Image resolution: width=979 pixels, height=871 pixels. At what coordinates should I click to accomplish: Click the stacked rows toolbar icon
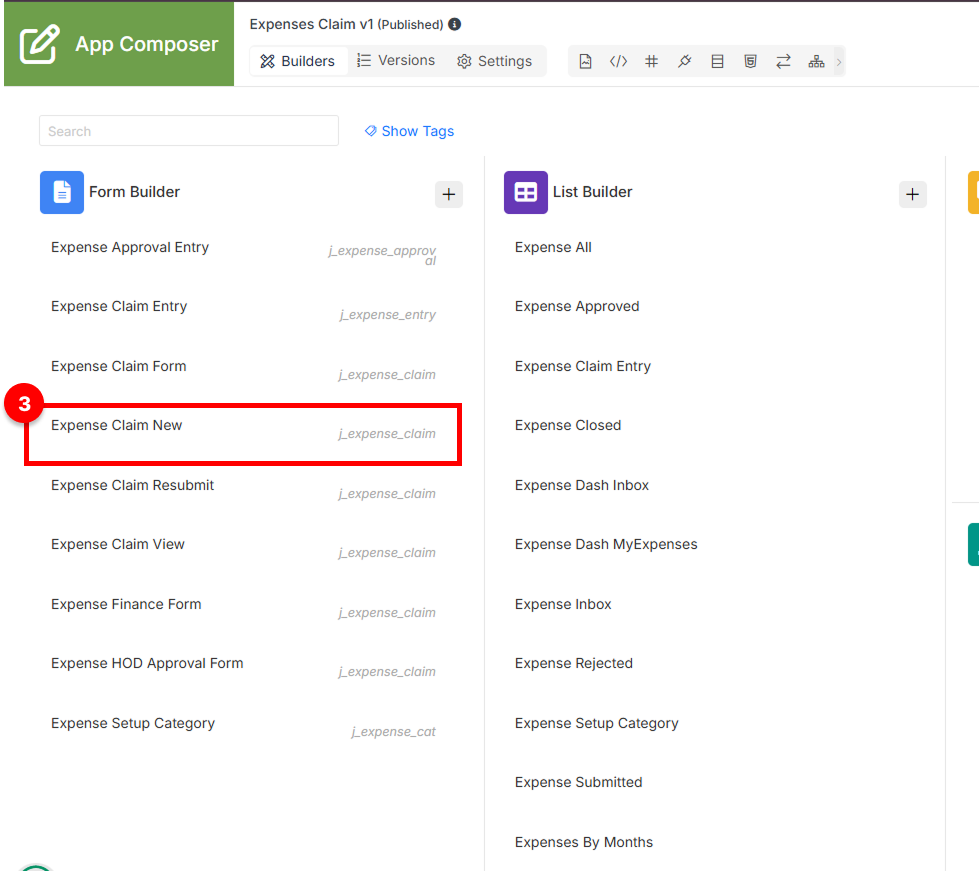[x=717, y=61]
